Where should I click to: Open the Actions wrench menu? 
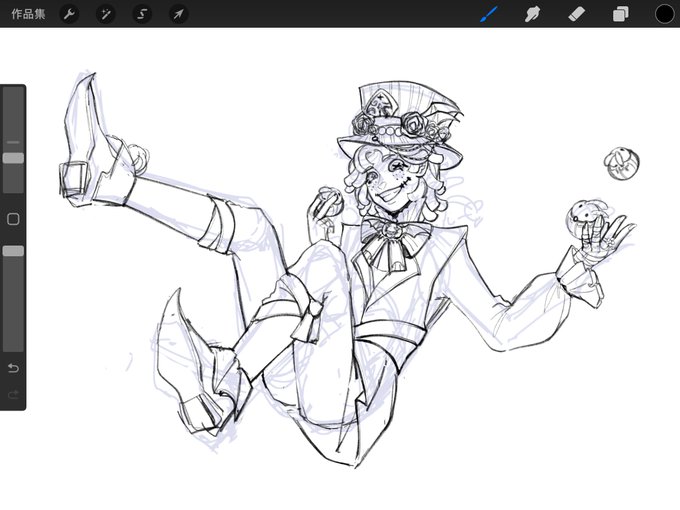tap(69, 14)
